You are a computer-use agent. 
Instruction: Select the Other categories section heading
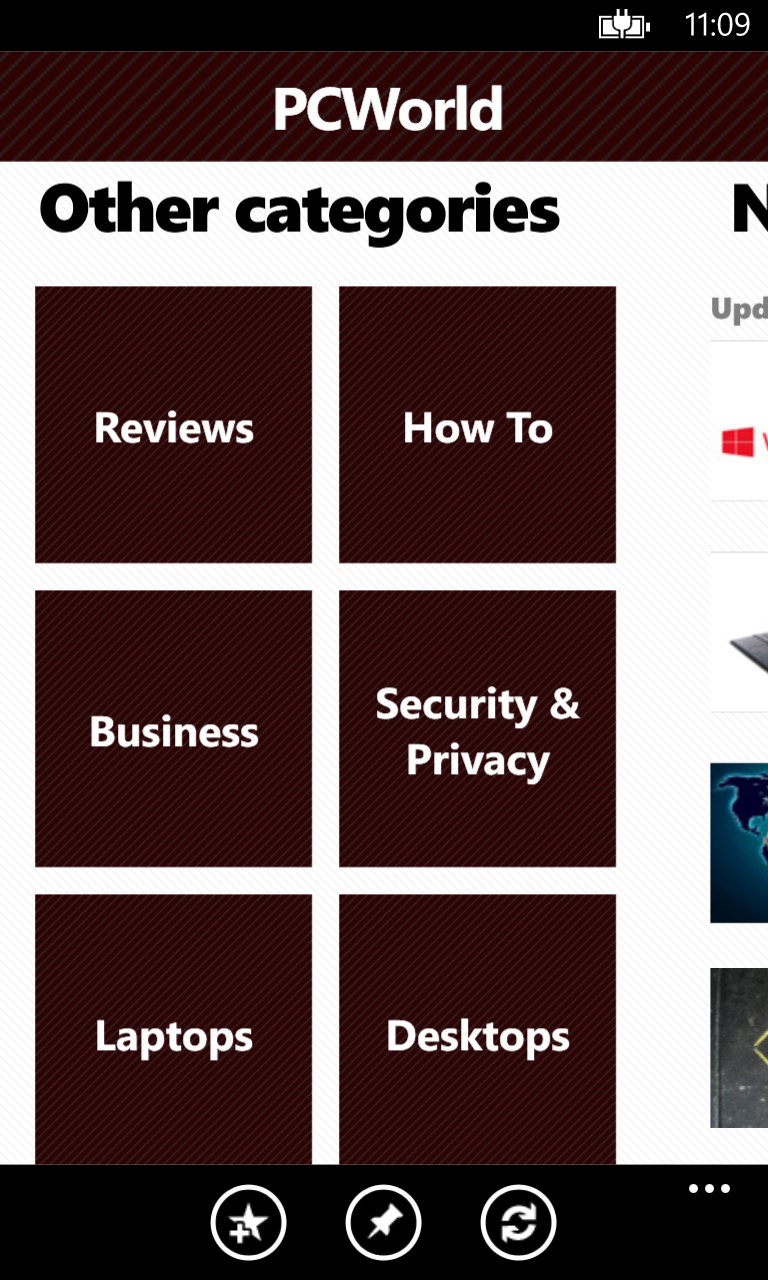tap(299, 213)
